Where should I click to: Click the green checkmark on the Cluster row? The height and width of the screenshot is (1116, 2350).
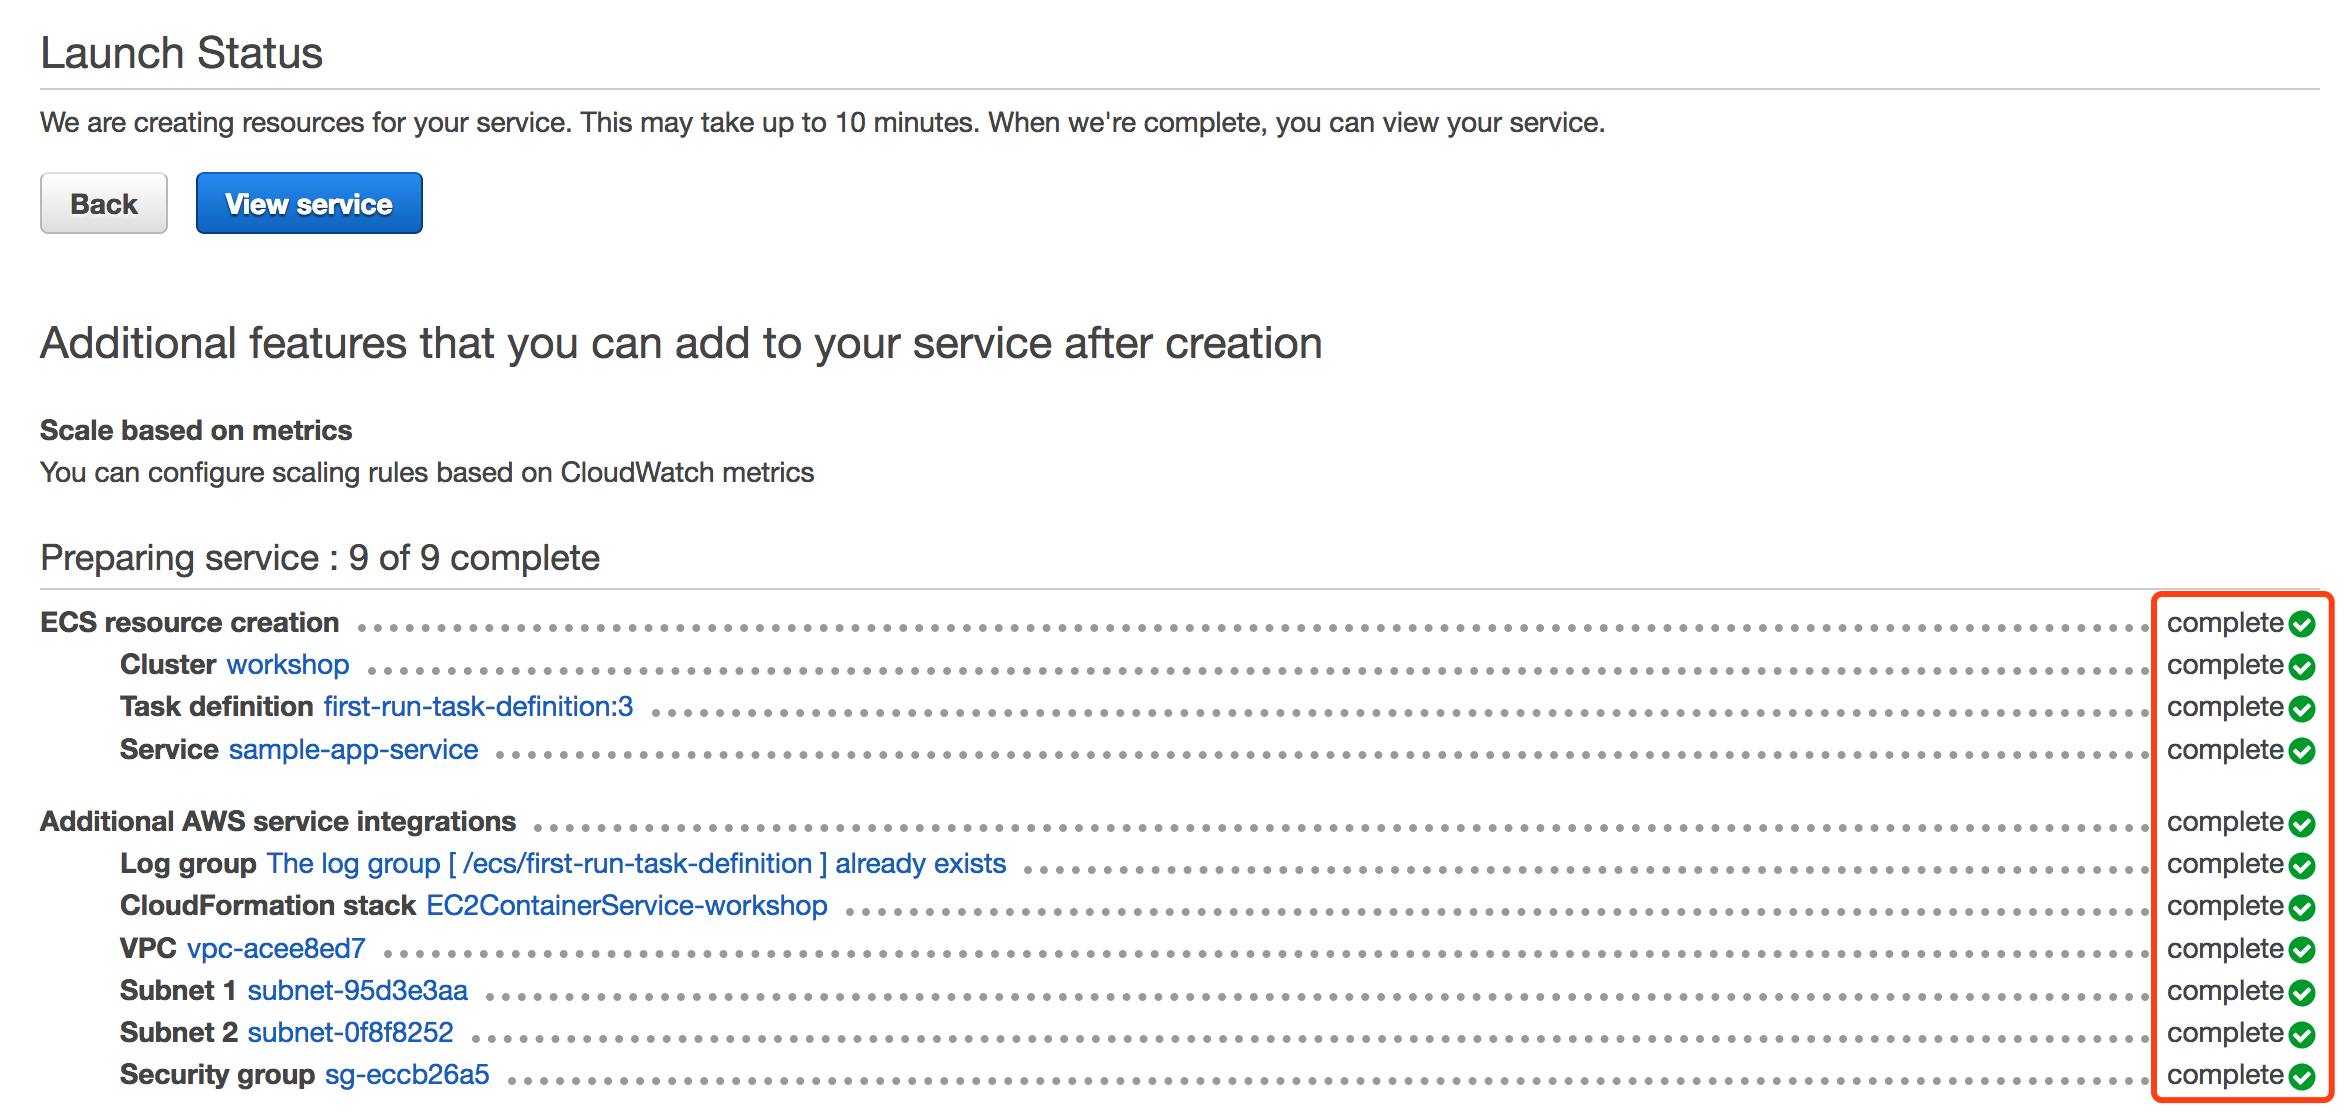click(x=2302, y=666)
